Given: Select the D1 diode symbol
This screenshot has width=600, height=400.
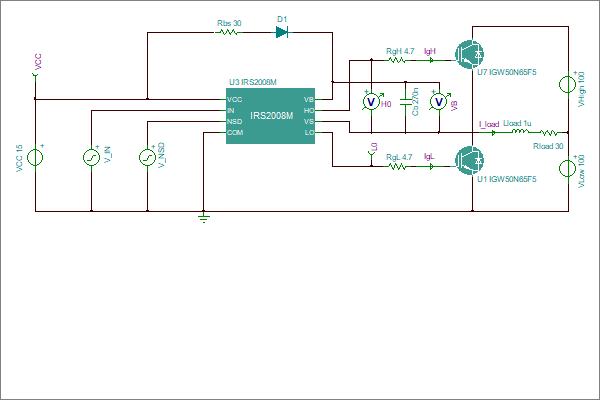Looking at the screenshot, I should pos(282,33).
